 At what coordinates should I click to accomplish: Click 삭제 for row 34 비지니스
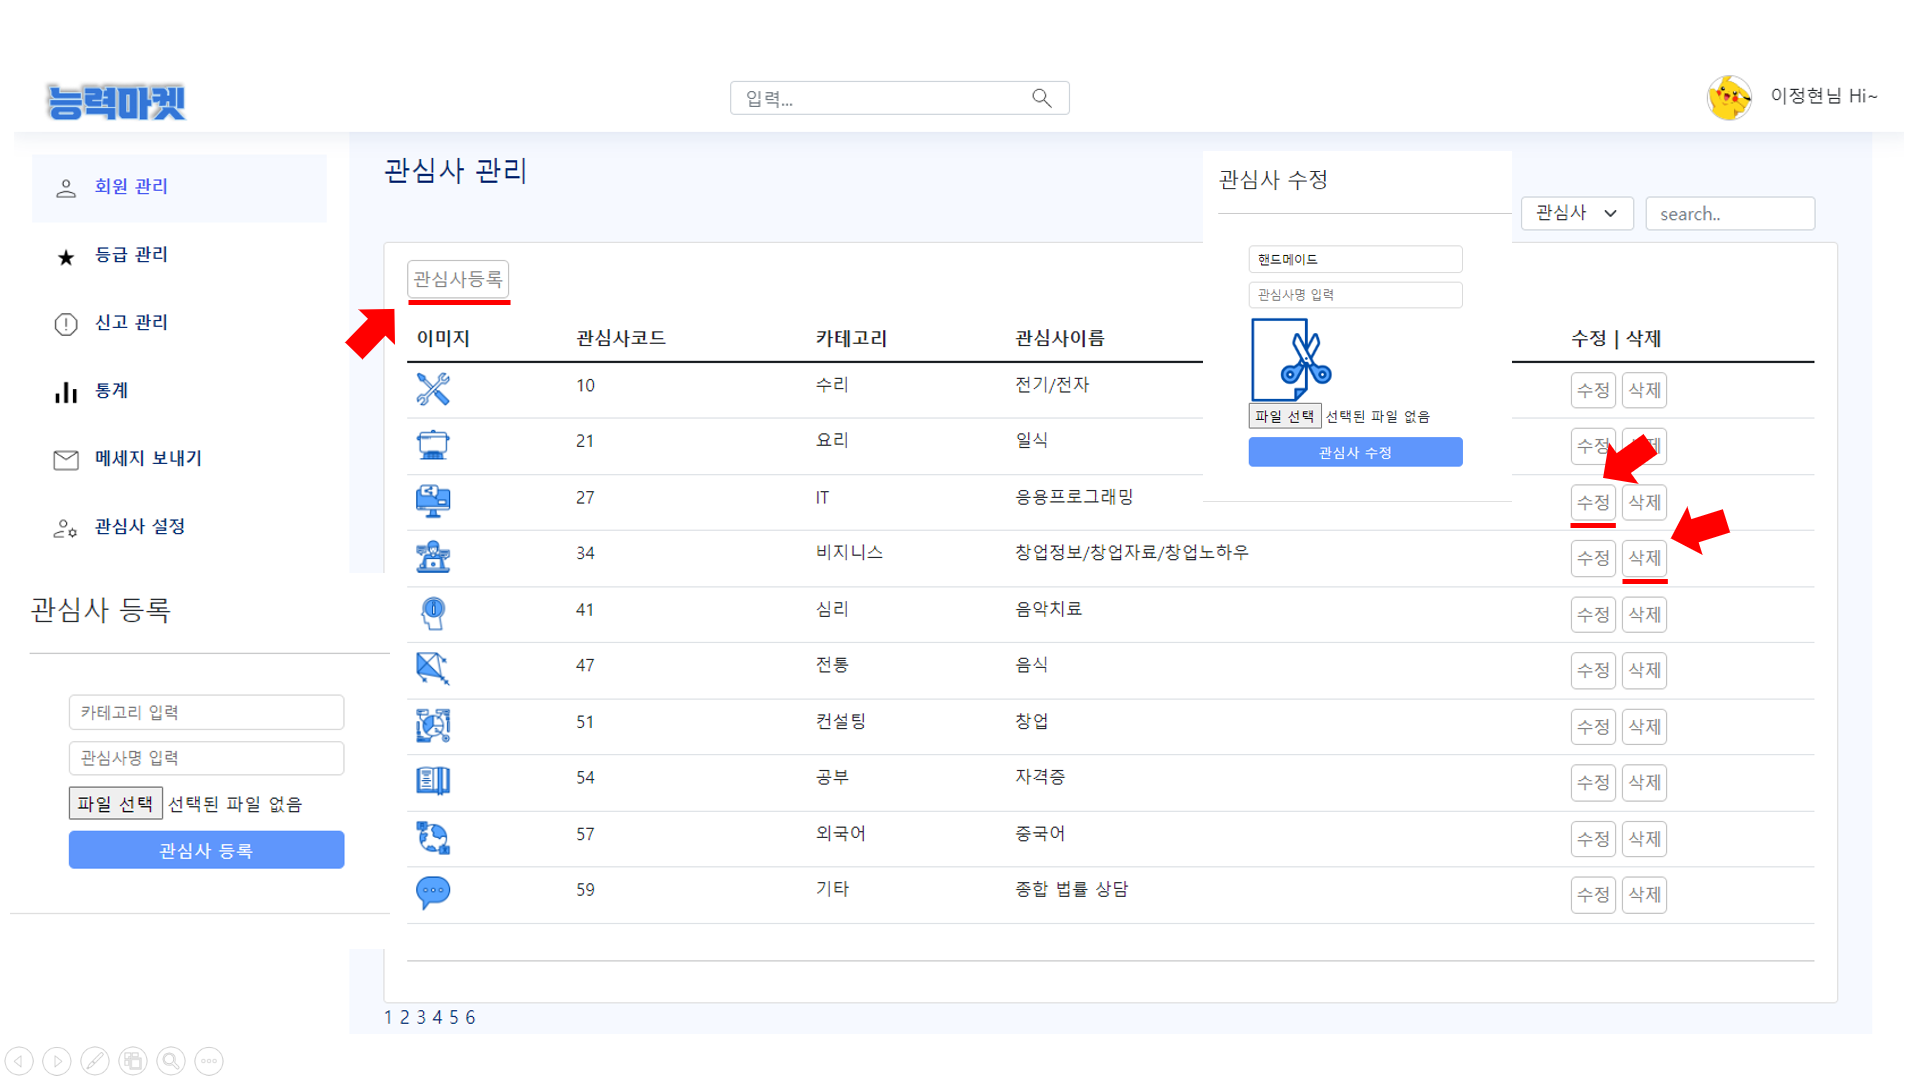pos(1644,558)
